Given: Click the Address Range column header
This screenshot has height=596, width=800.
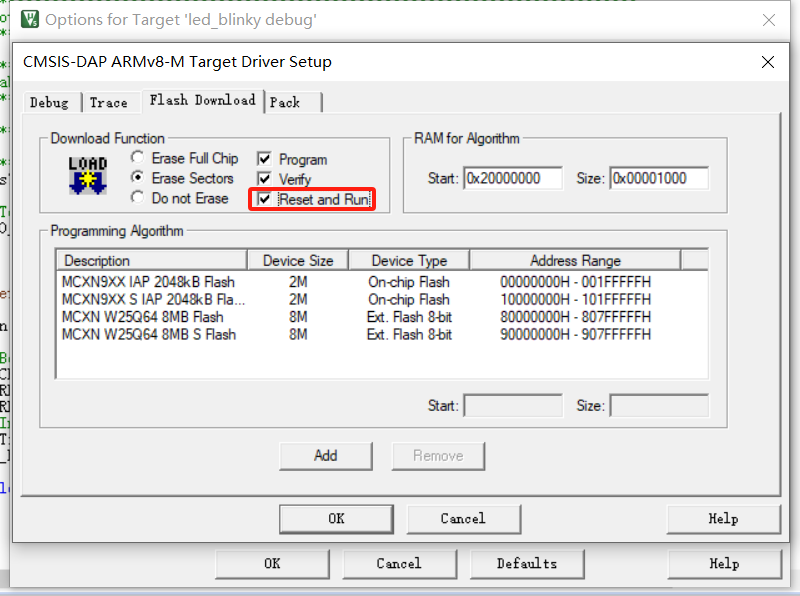Looking at the screenshot, I should [575, 260].
